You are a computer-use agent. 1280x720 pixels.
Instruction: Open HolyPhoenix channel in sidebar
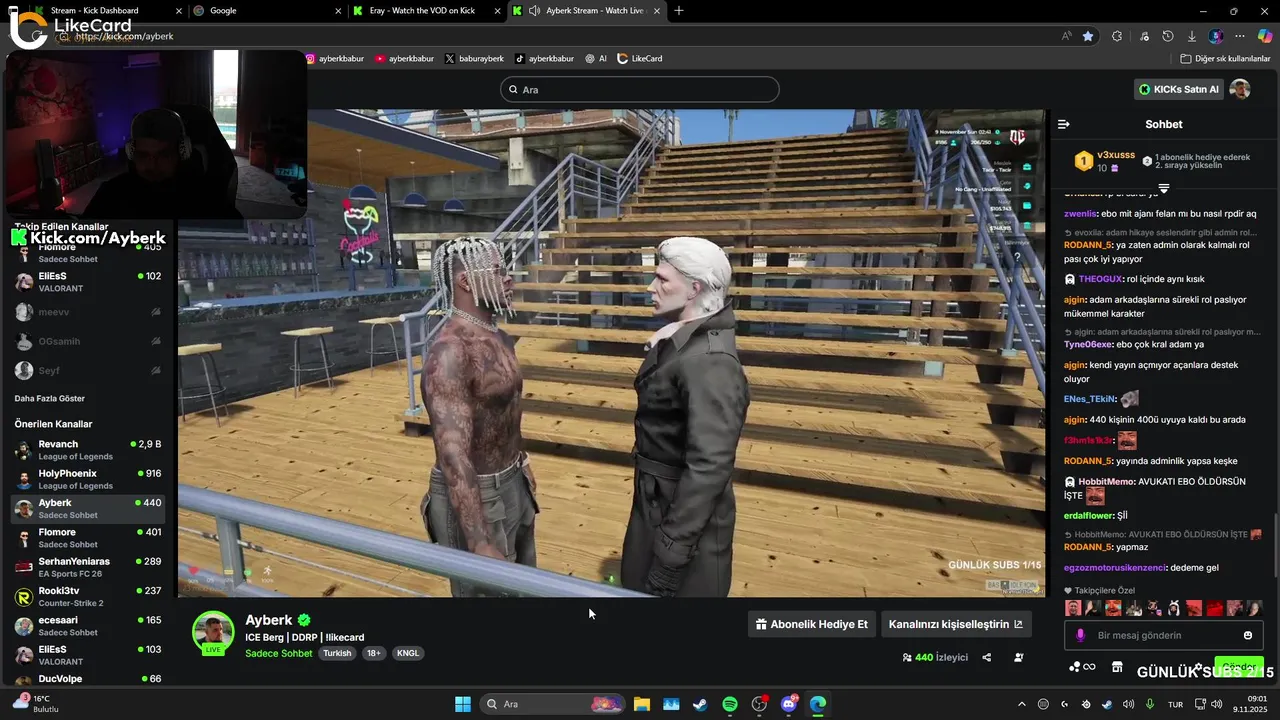[88, 479]
